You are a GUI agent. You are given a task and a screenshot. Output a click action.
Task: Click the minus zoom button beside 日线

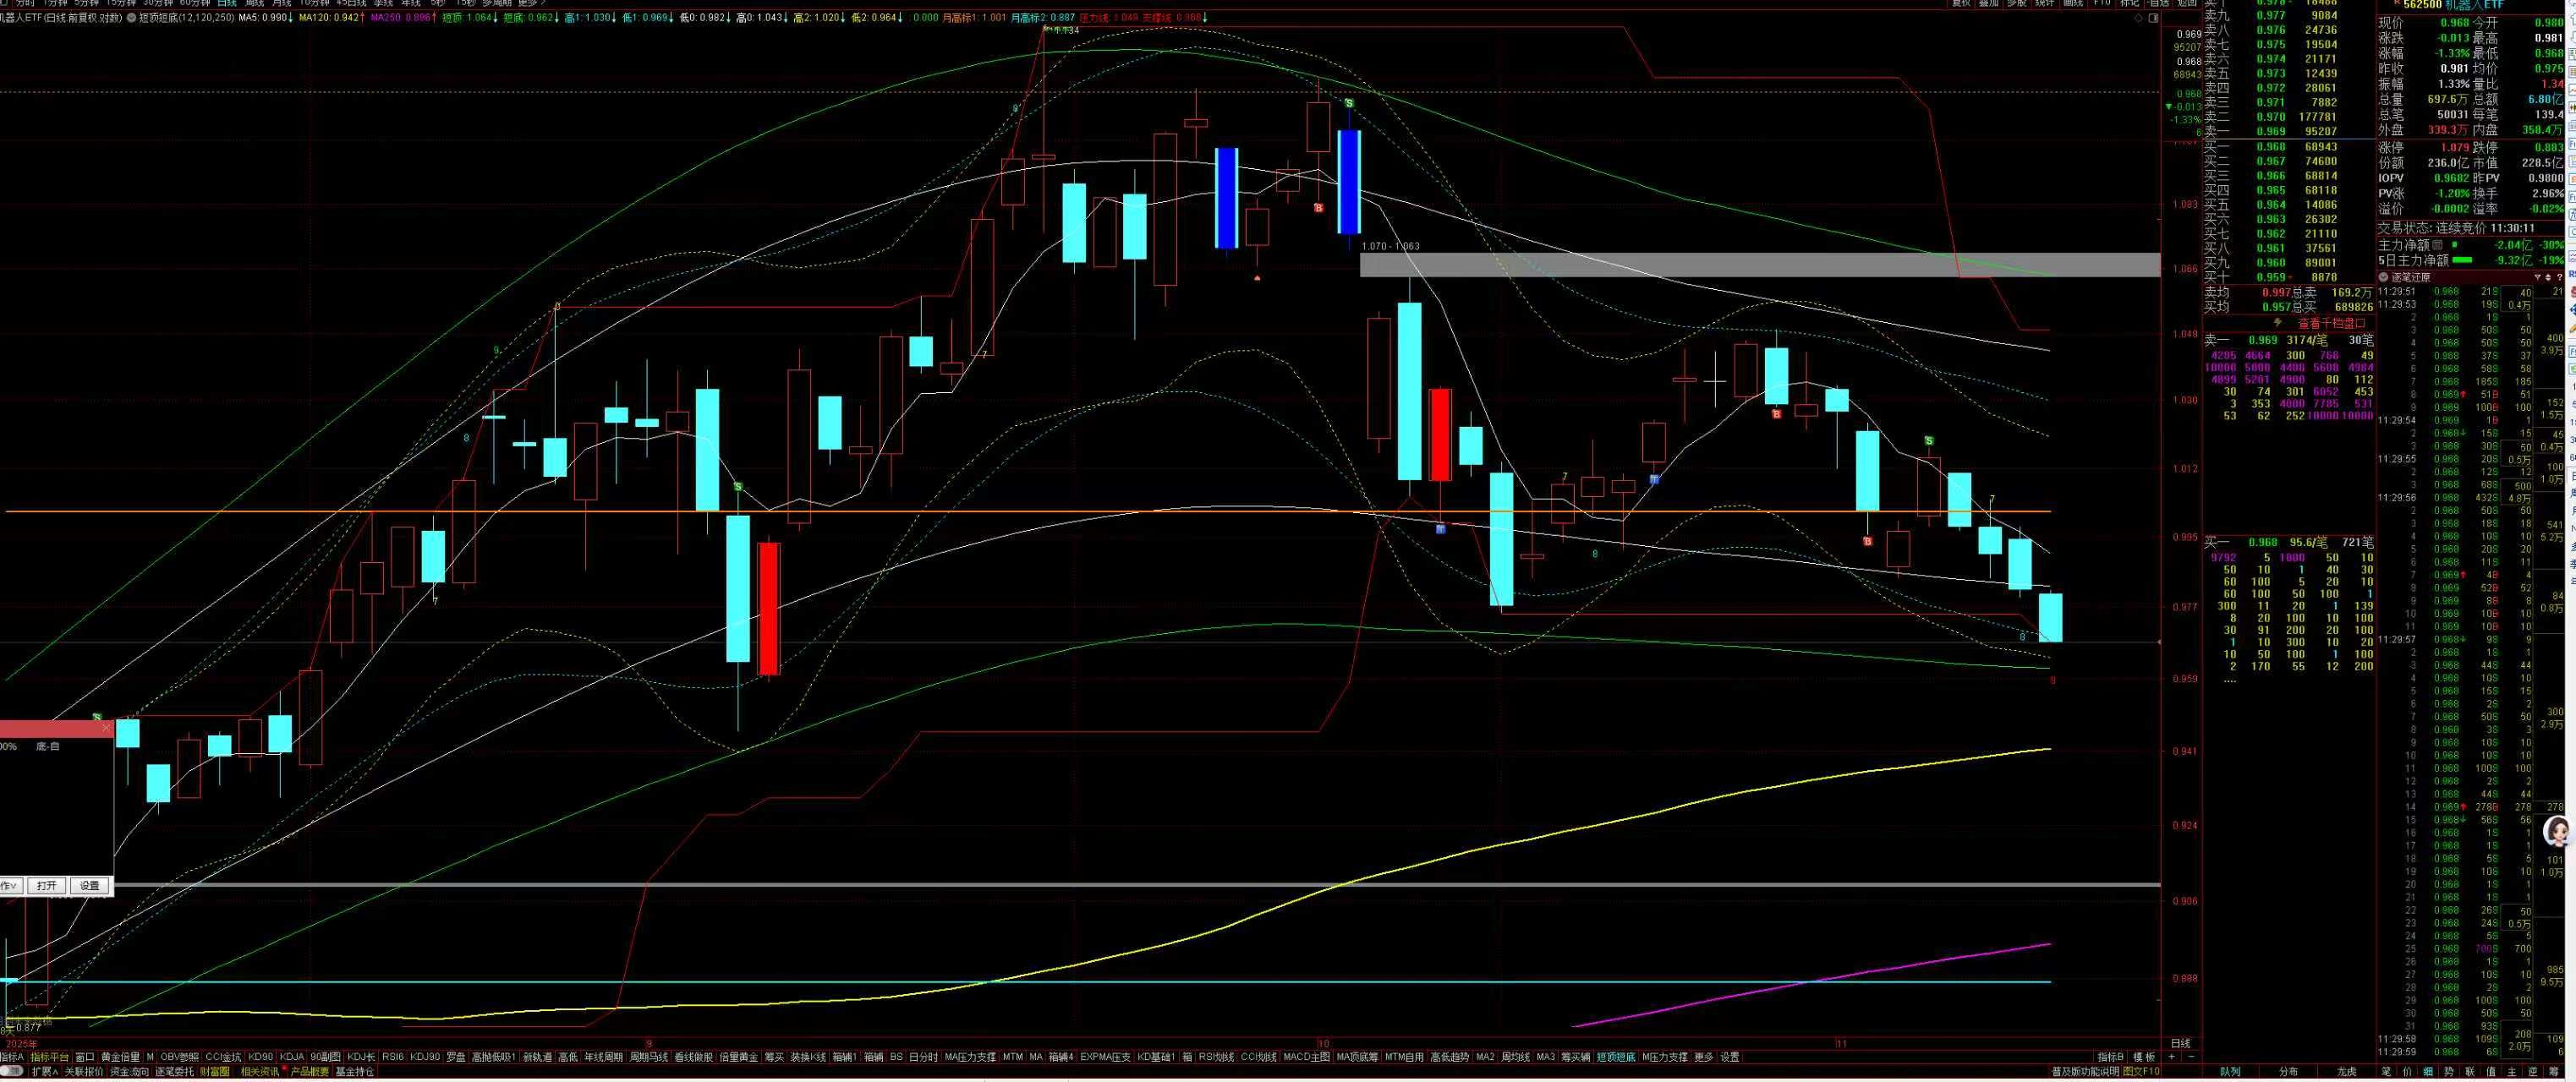(2191, 1057)
